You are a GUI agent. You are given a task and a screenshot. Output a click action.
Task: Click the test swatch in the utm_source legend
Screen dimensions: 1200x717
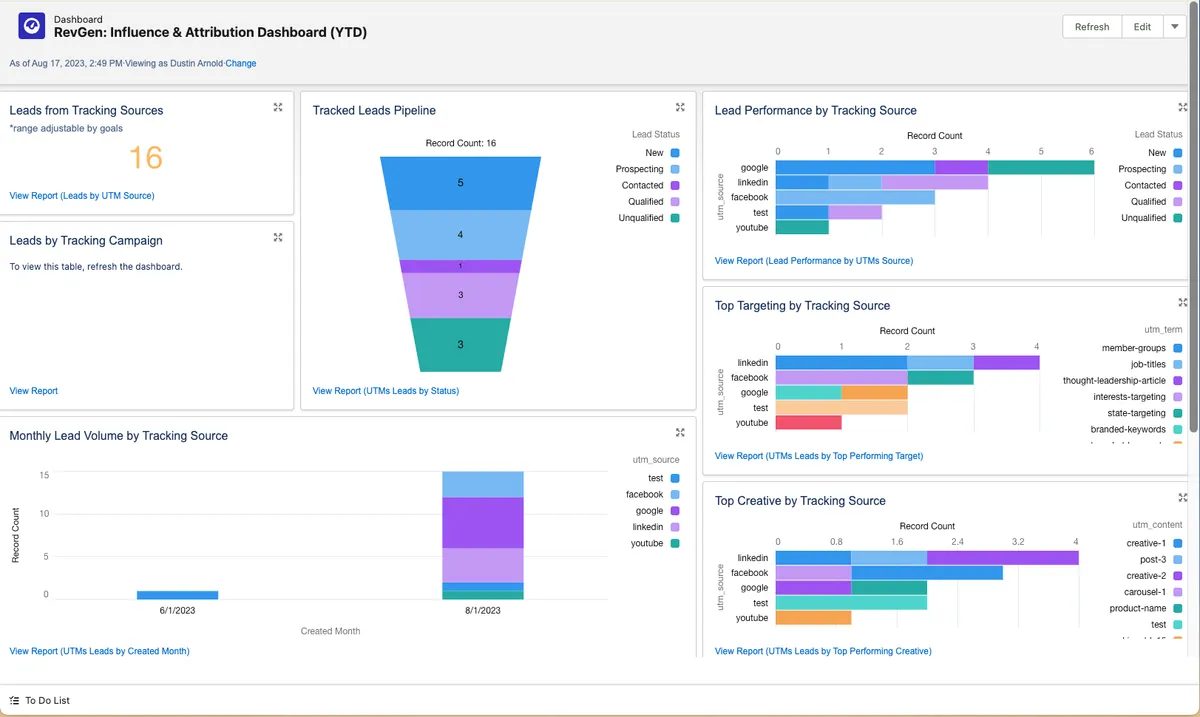tap(676, 478)
